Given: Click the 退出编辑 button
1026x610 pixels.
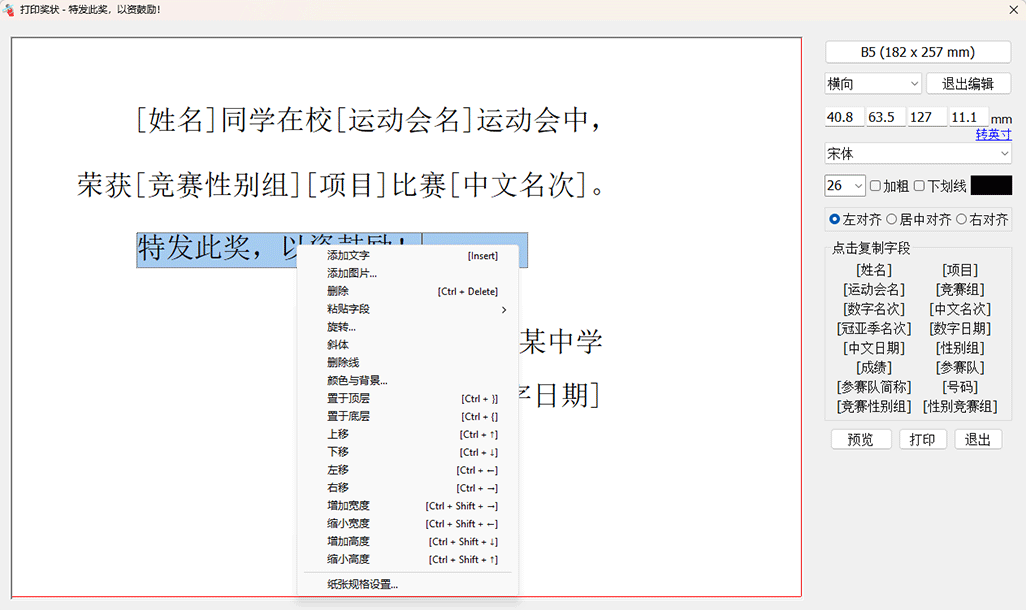Looking at the screenshot, I should (968, 84).
